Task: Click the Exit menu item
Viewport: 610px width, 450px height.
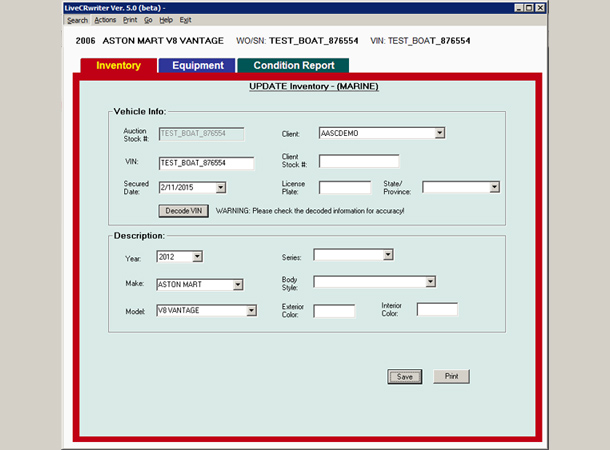Action: pyautogui.click(x=185, y=20)
